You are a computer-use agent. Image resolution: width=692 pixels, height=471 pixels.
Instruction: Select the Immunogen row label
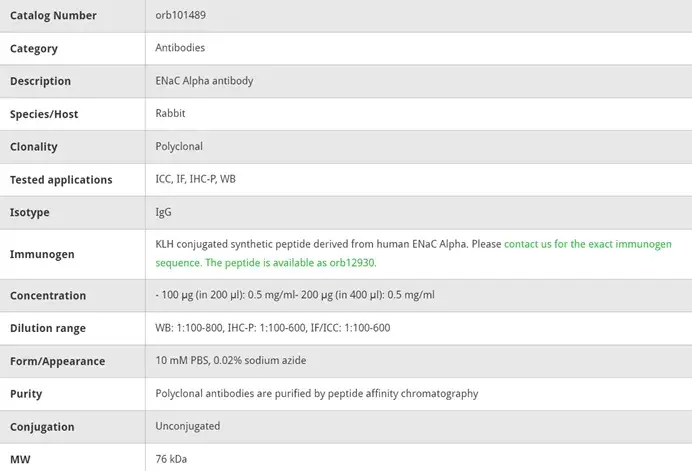click(42, 254)
